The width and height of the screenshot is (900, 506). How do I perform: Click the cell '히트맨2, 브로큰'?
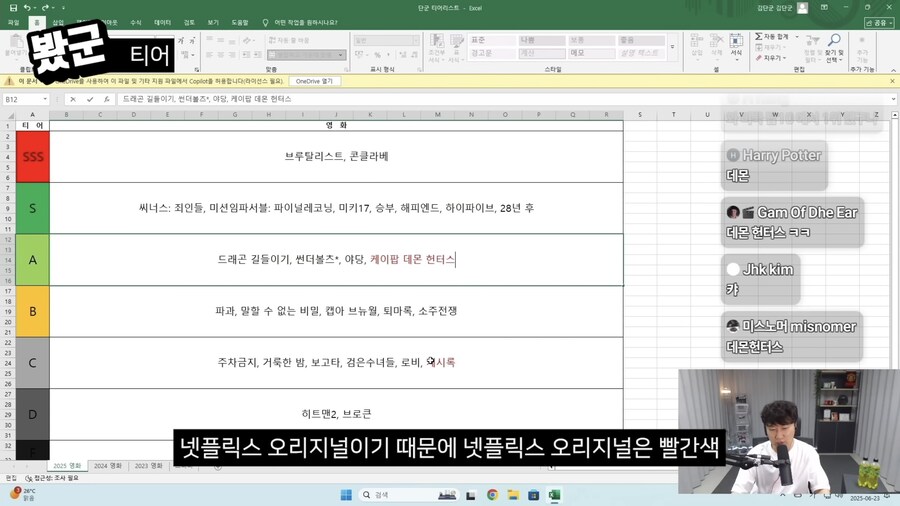(x=336, y=414)
